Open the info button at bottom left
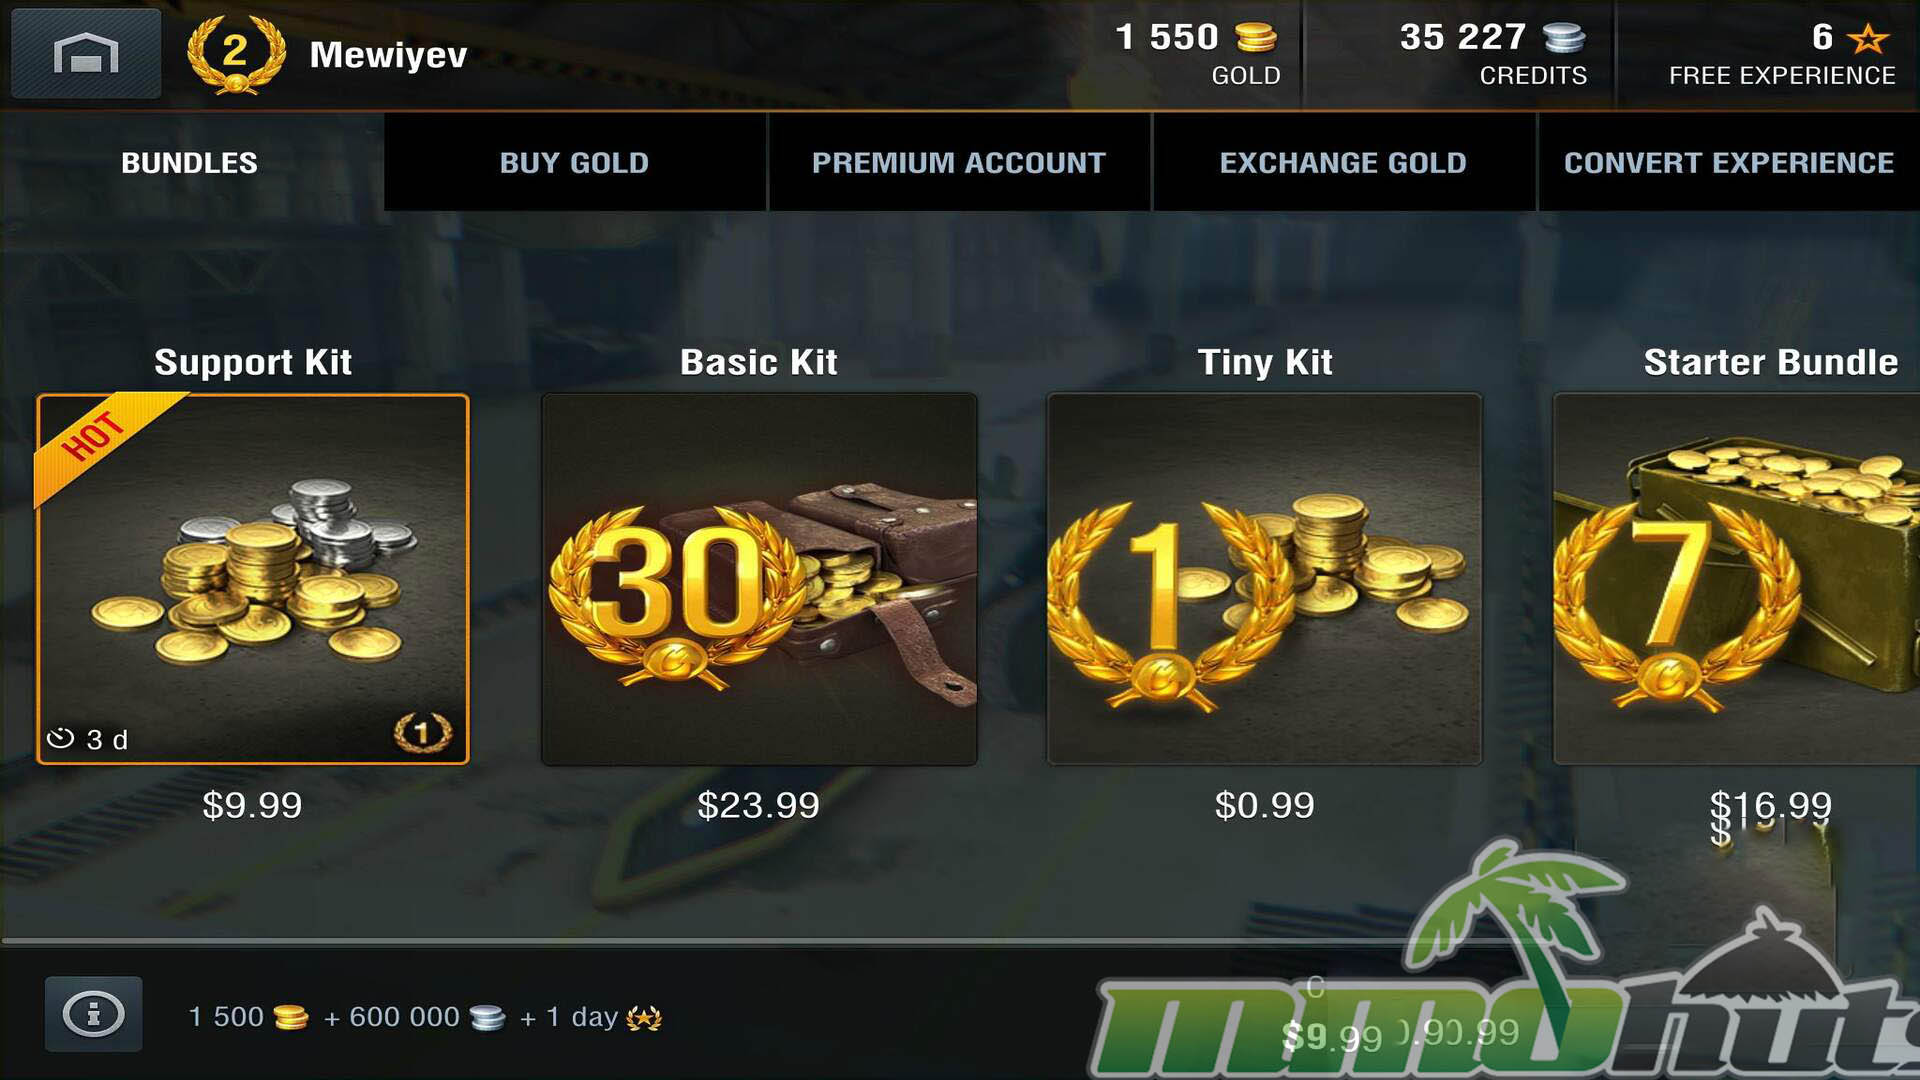 tap(93, 1014)
